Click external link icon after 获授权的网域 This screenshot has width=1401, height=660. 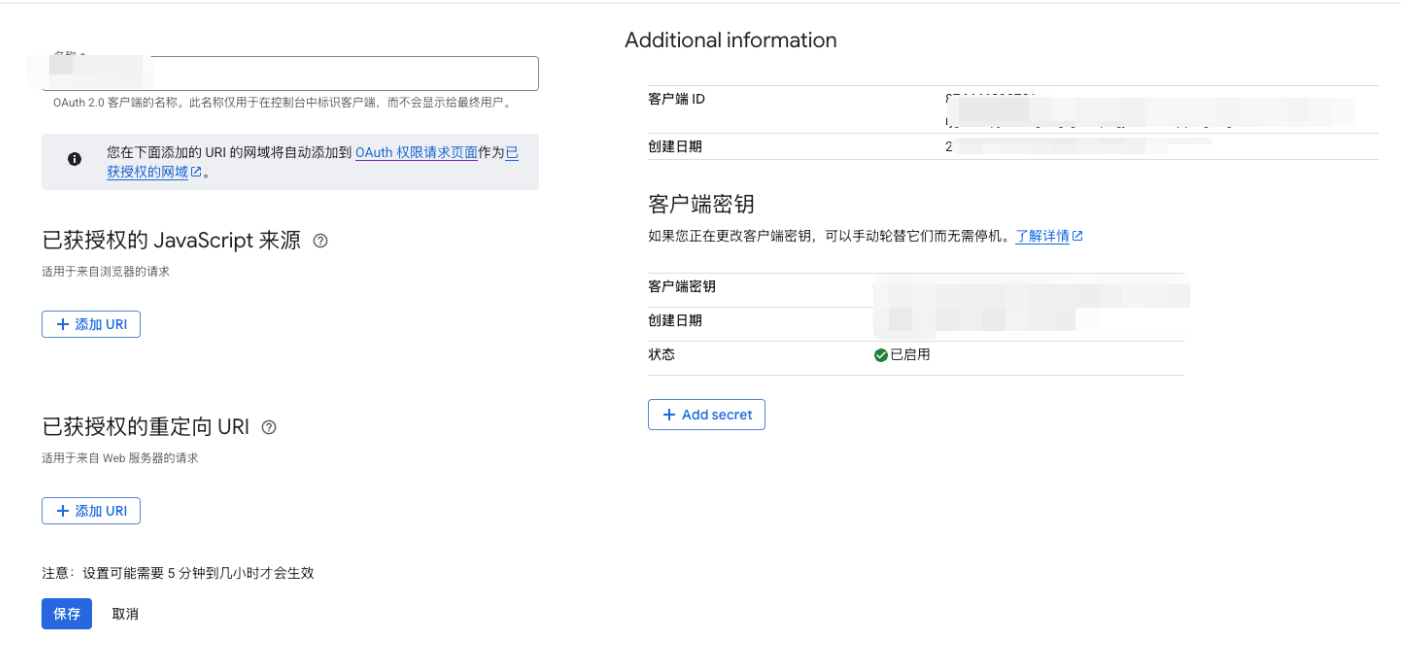(x=196, y=172)
